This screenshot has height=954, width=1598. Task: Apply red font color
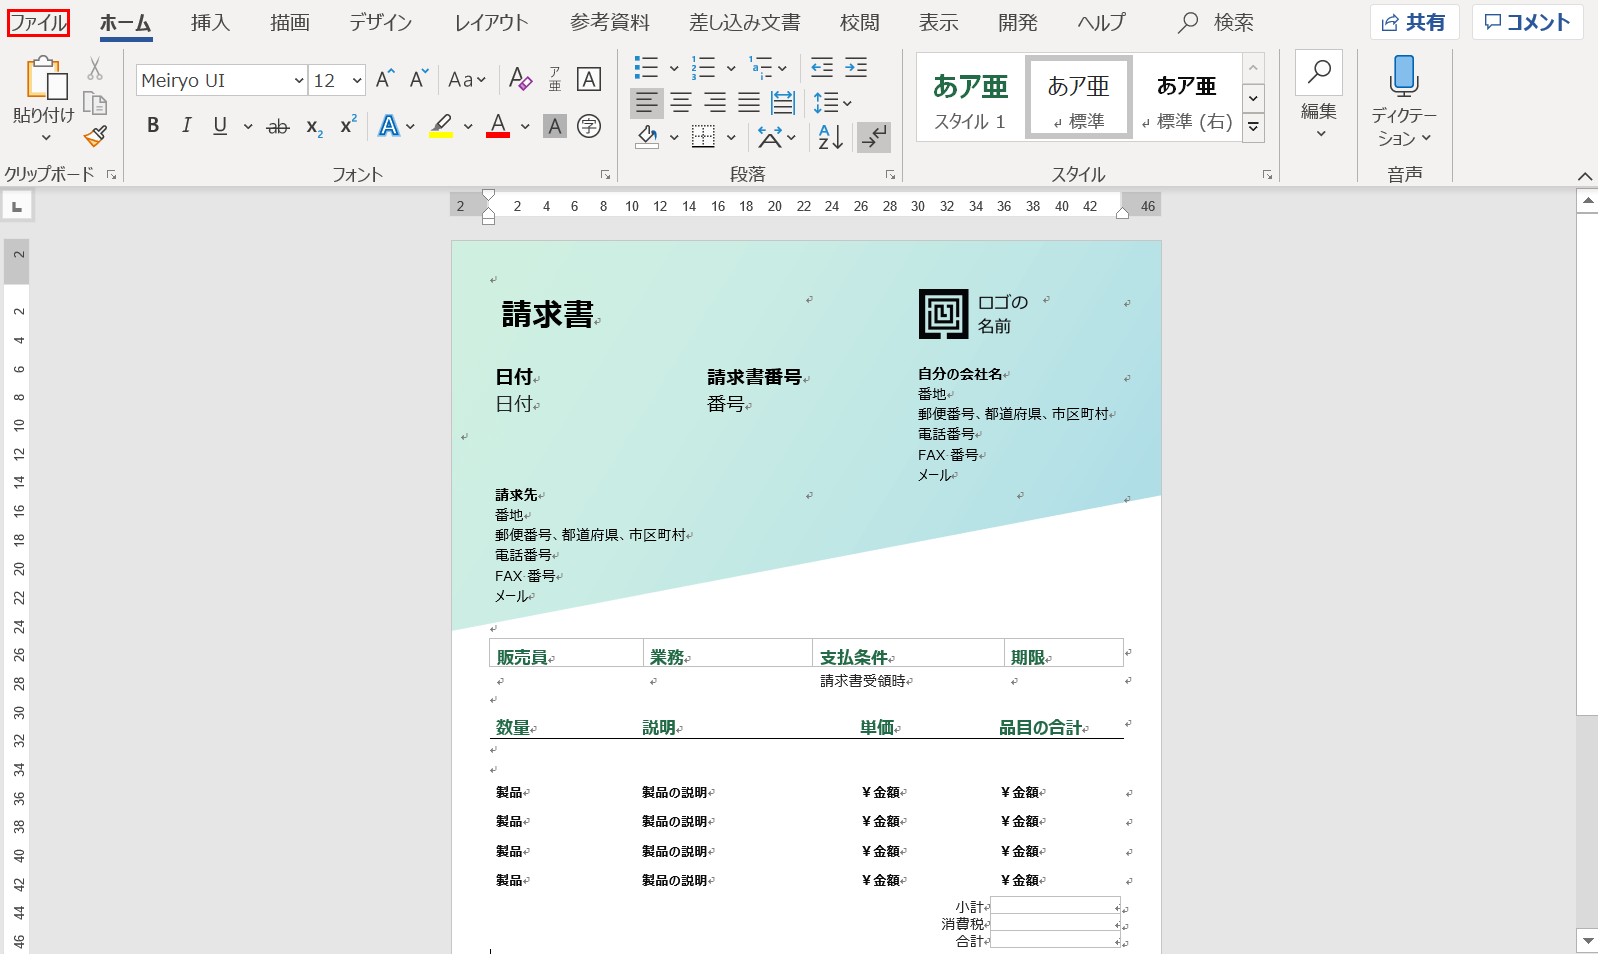[498, 126]
